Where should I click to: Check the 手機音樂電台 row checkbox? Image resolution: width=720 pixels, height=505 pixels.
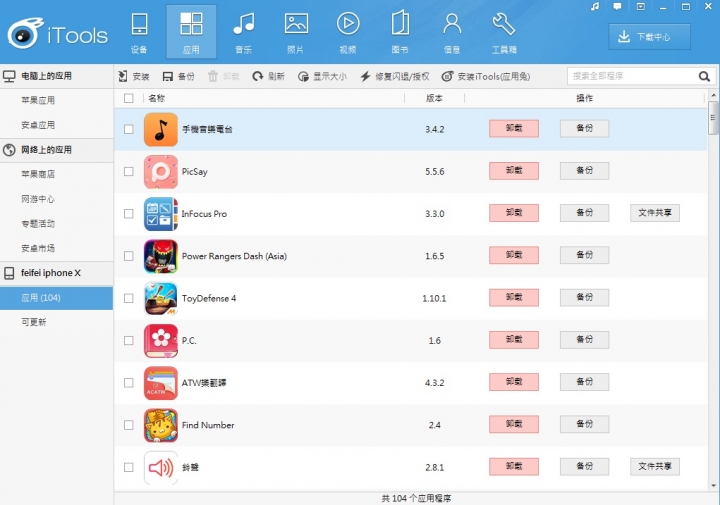coord(129,129)
